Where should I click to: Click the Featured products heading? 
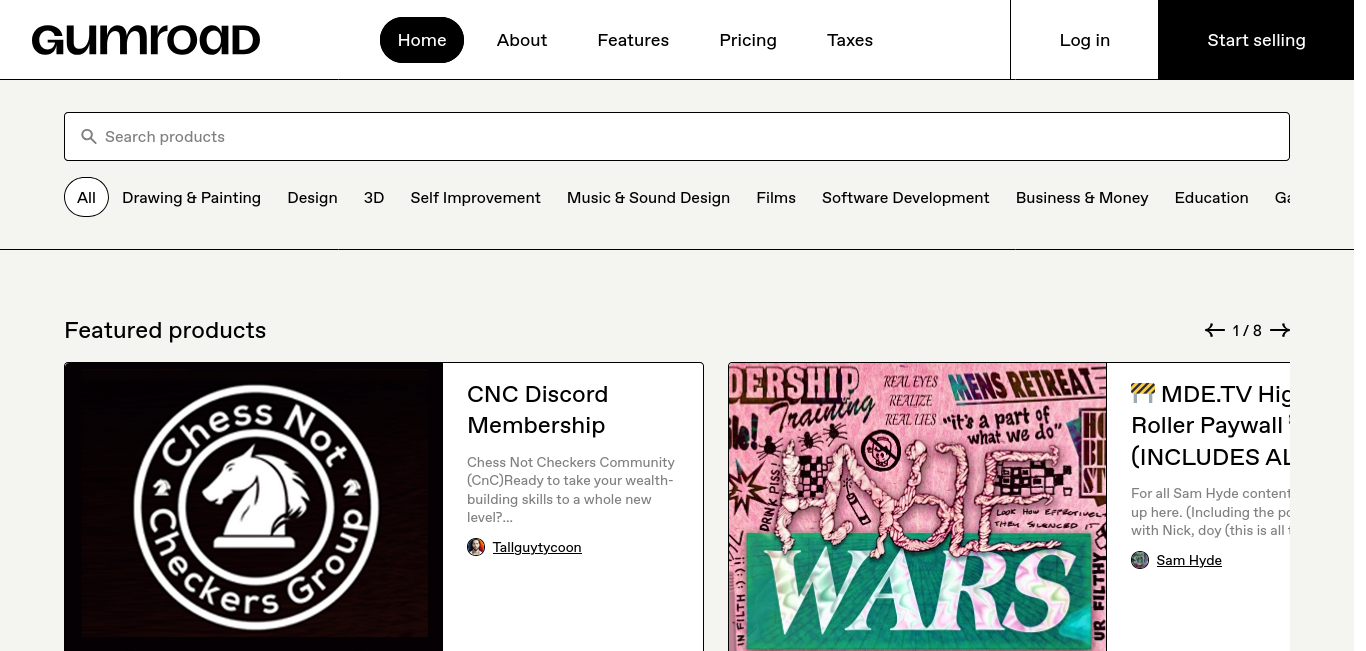[165, 331]
